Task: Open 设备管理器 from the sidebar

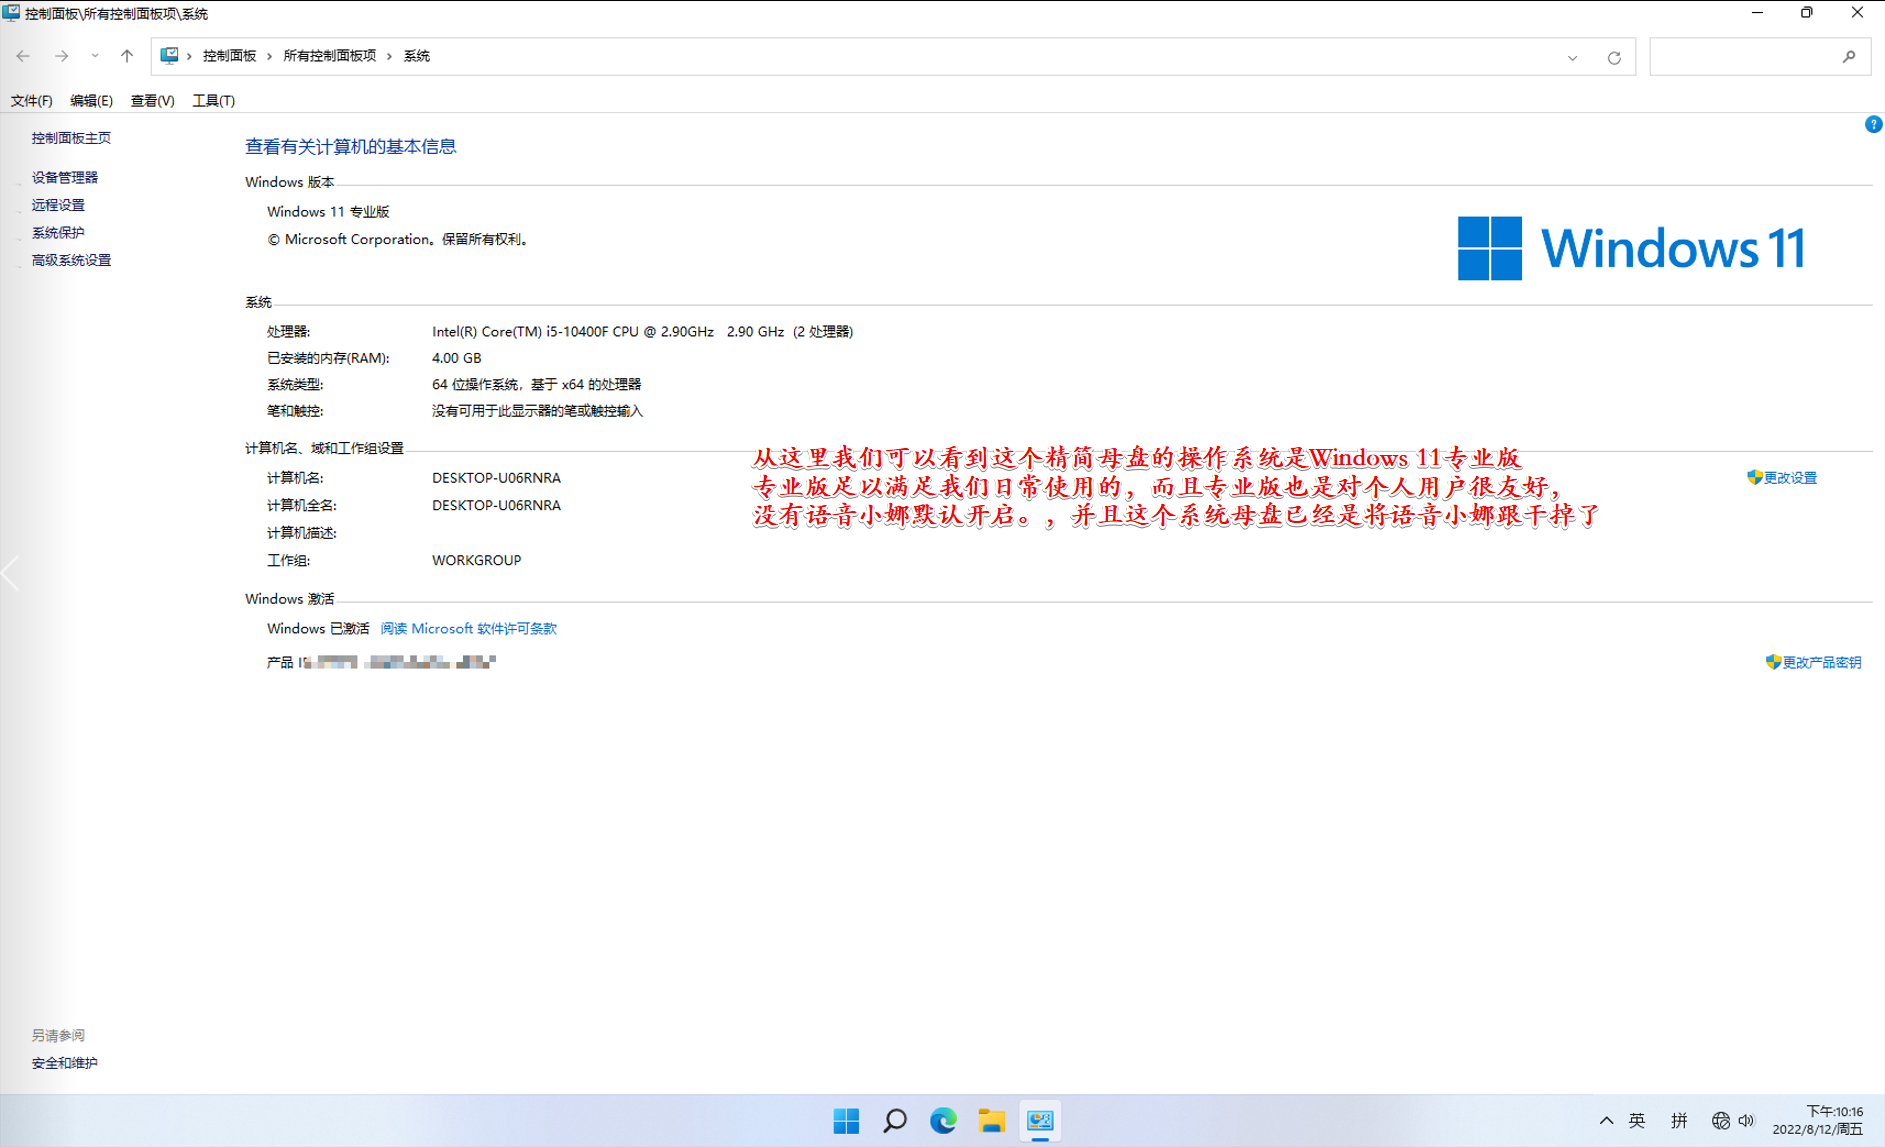Action: point(65,177)
